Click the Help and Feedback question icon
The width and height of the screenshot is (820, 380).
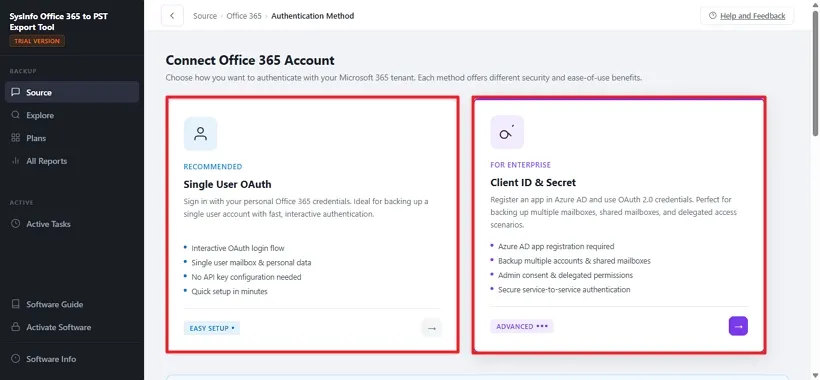click(713, 16)
